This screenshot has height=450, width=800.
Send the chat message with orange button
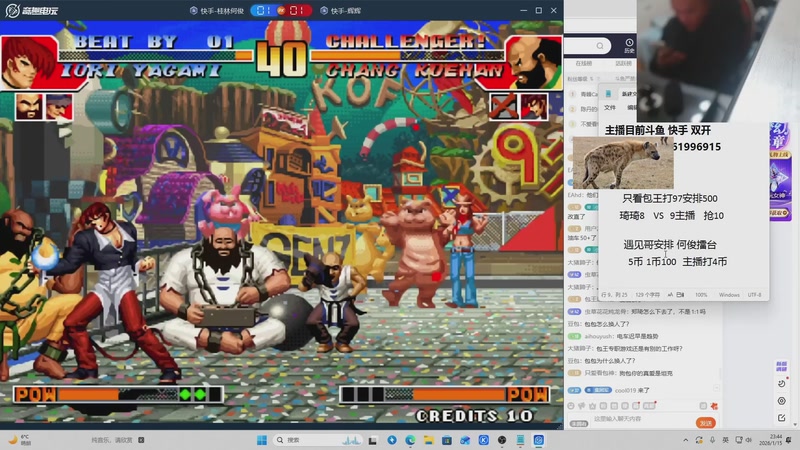(x=706, y=423)
